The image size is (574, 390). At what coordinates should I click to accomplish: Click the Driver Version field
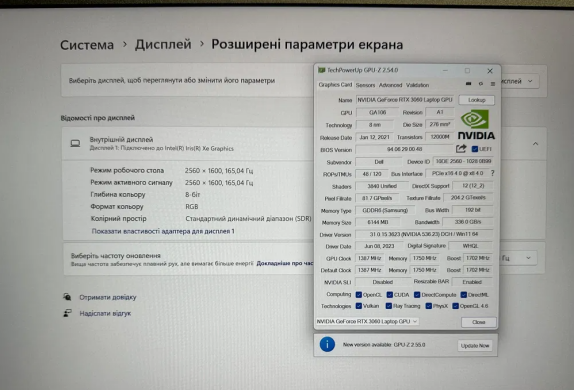[424, 234]
